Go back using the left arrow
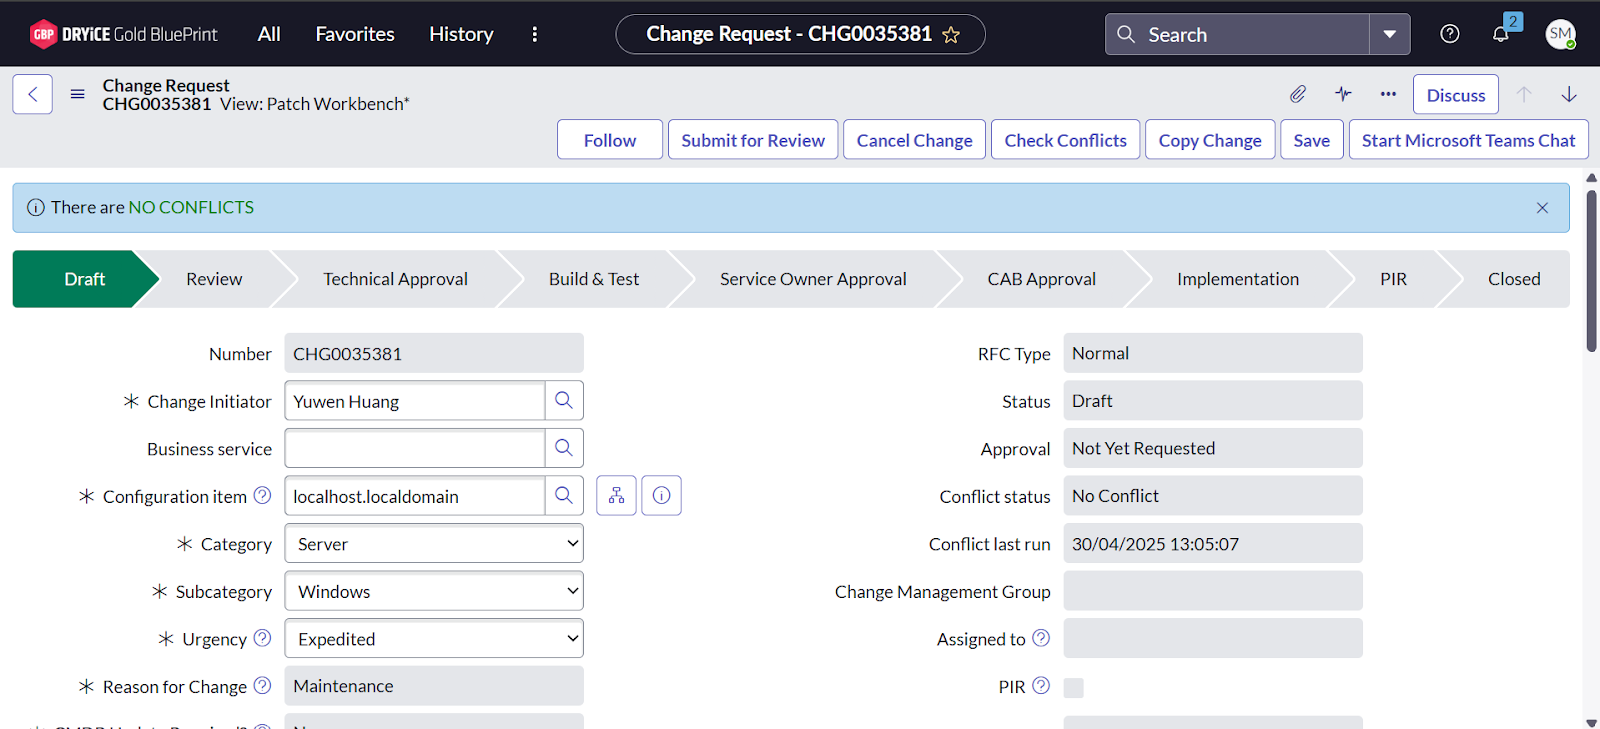This screenshot has width=1600, height=729. (32, 94)
